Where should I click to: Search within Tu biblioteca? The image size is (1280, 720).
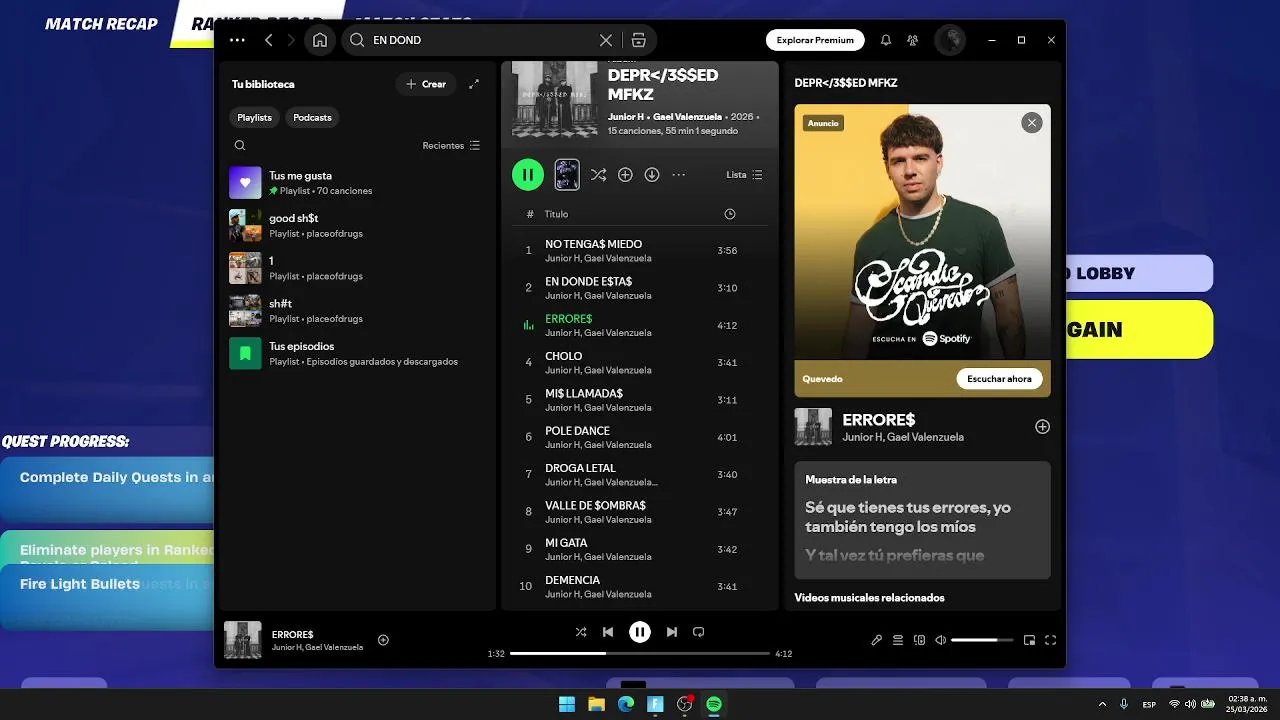pyautogui.click(x=240, y=145)
